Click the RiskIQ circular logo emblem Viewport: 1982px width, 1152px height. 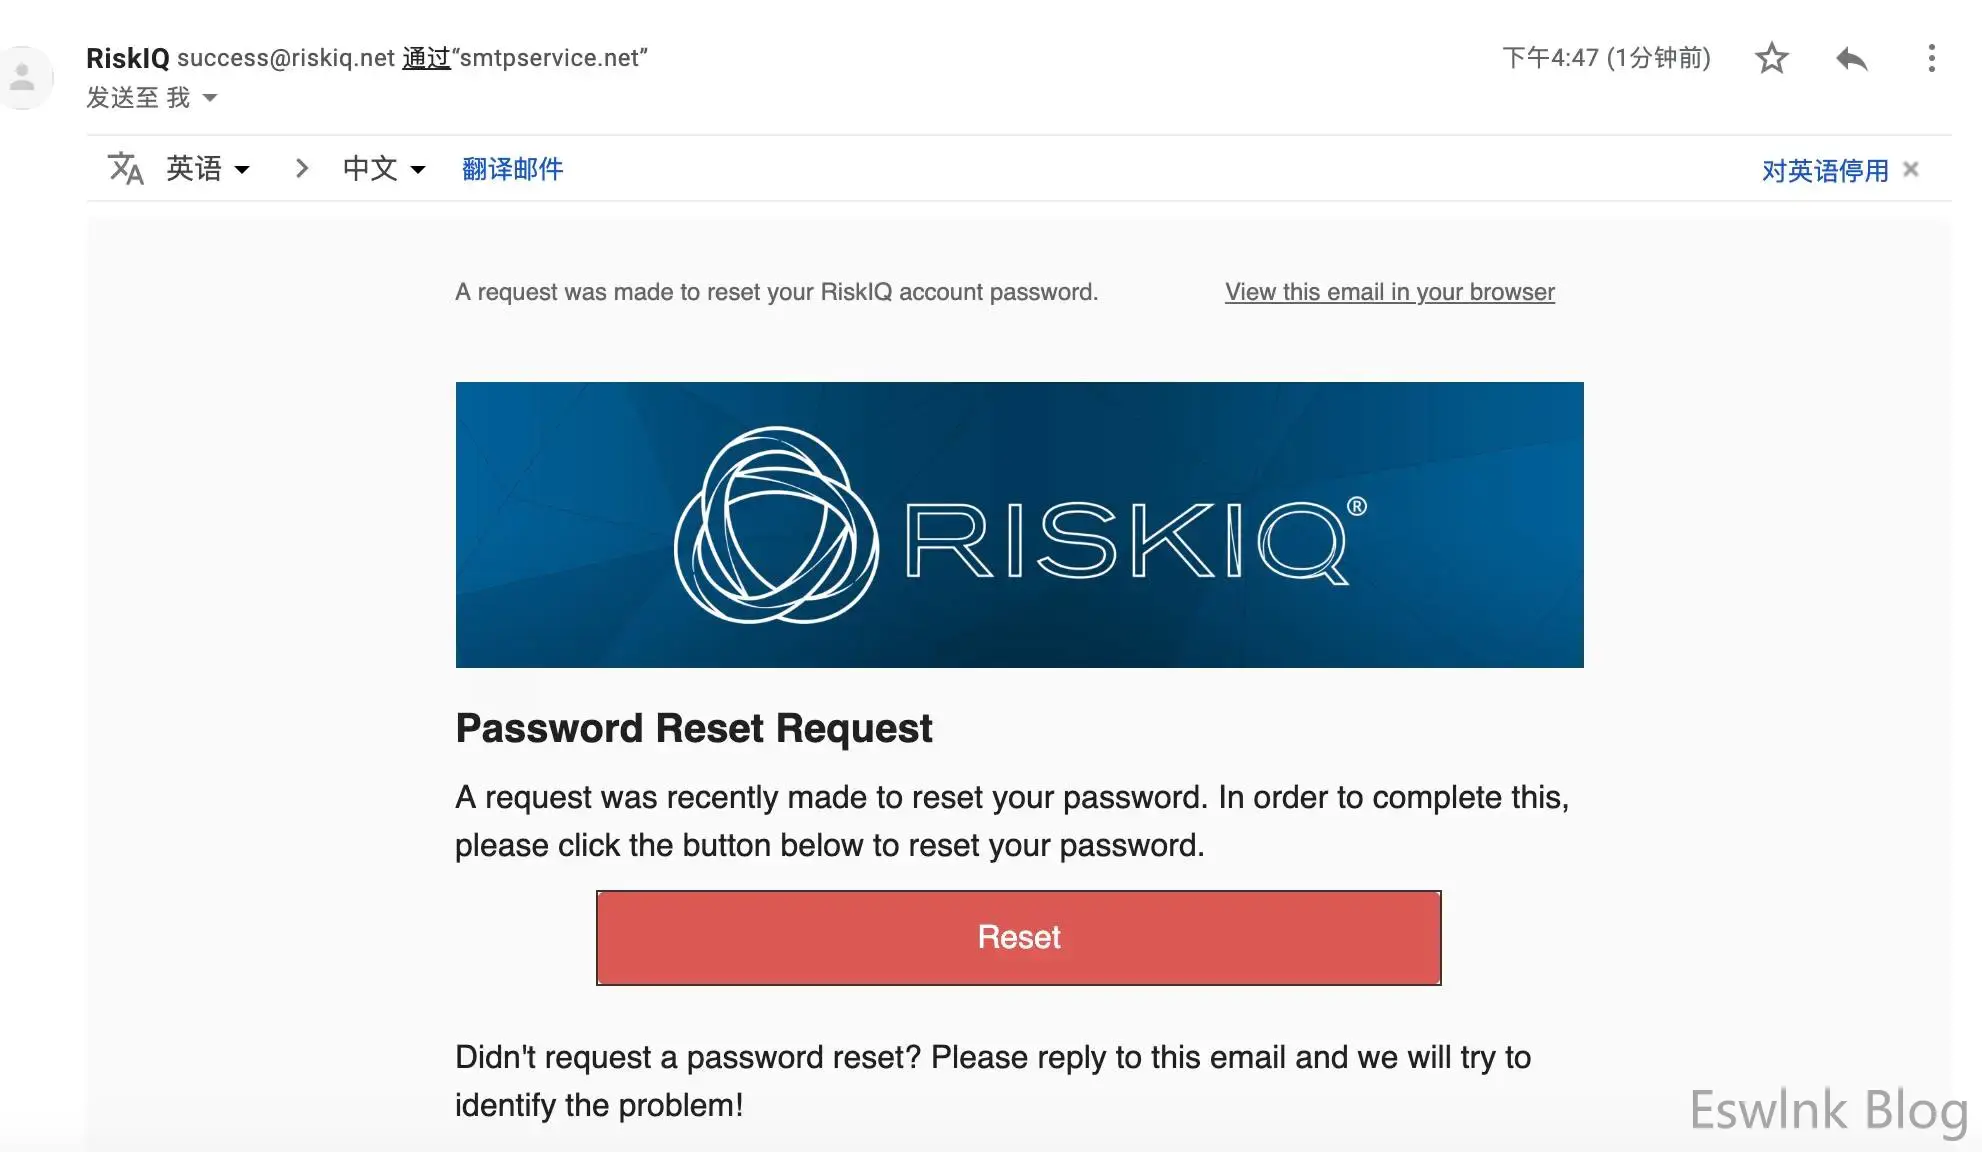[x=776, y=525]
